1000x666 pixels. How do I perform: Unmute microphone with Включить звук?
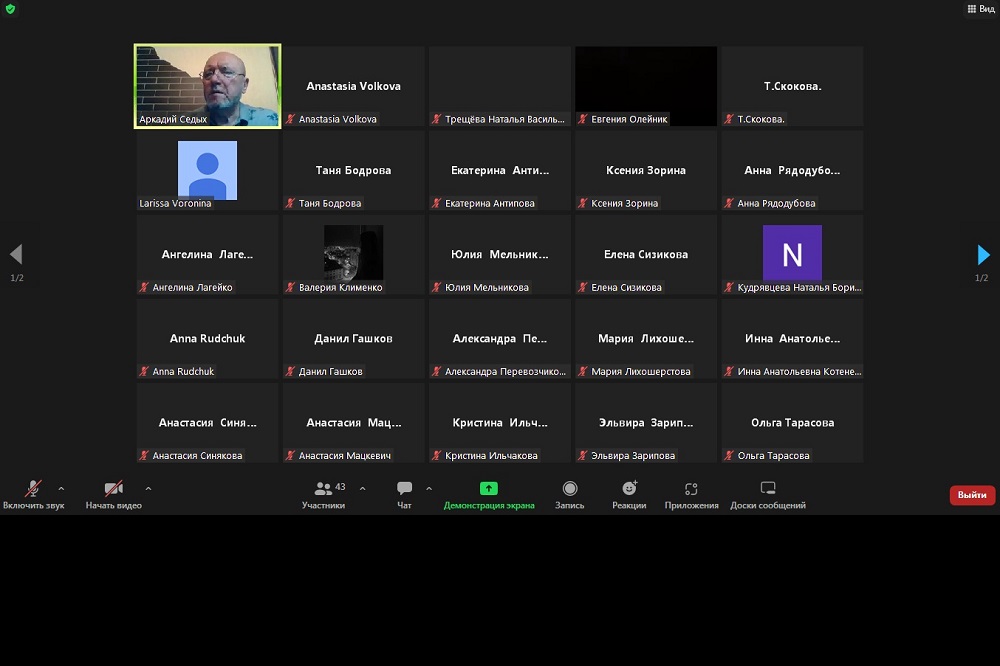coord(33,494)
